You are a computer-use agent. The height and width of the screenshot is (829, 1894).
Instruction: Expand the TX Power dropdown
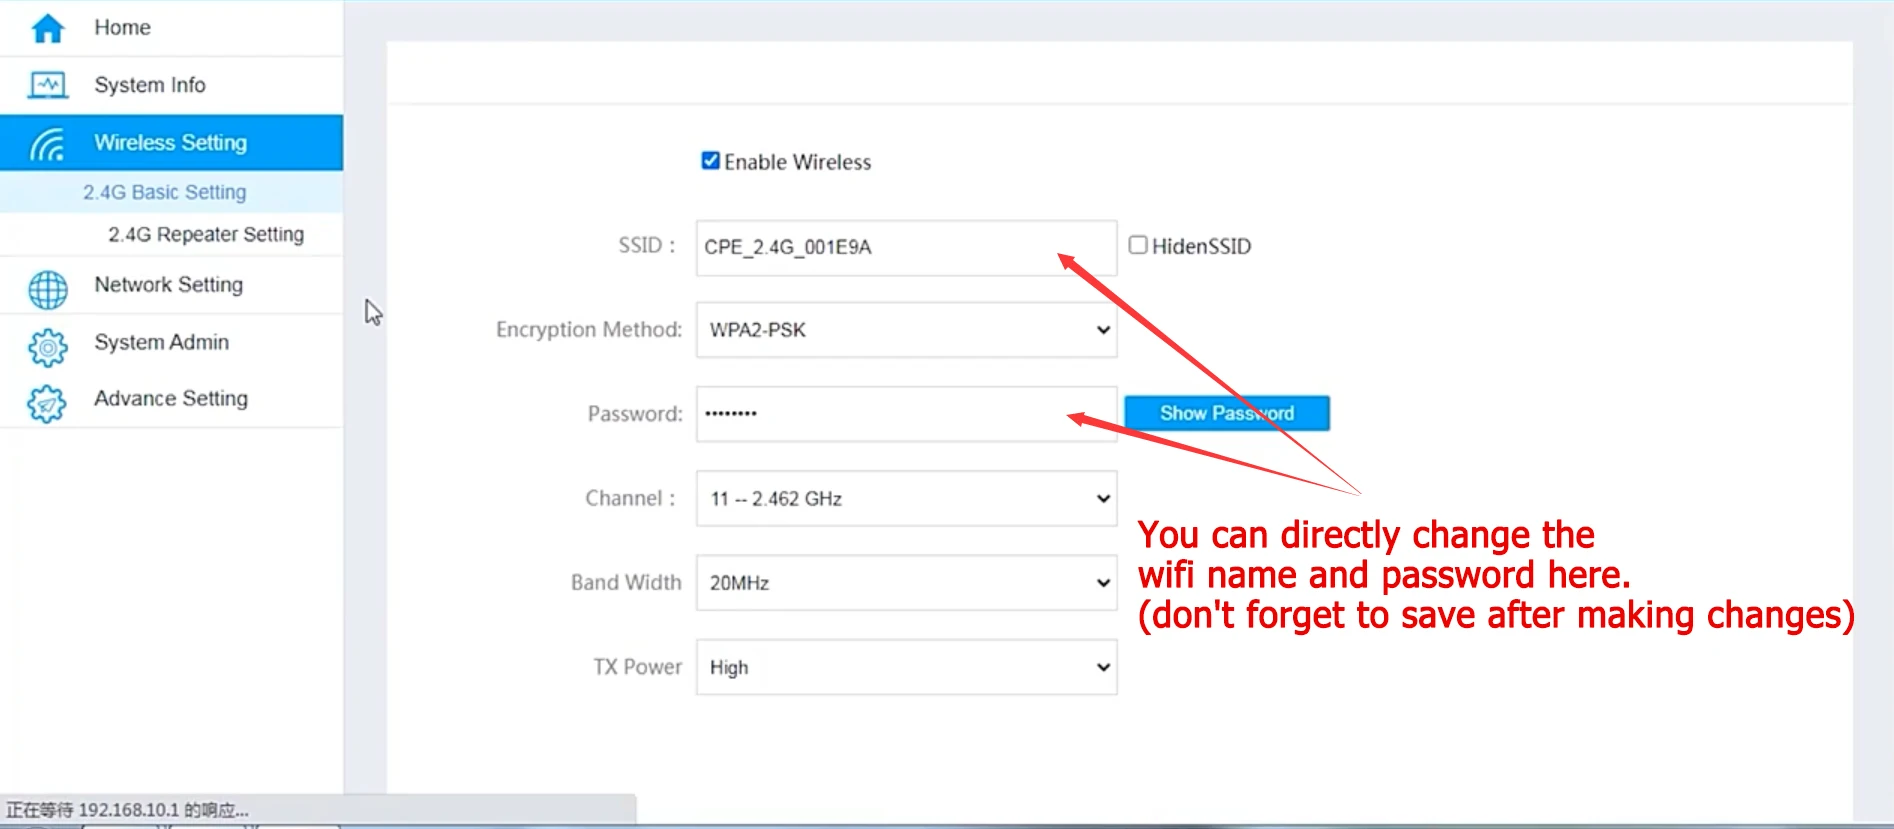pyautogui.click(x=906, y=667)
